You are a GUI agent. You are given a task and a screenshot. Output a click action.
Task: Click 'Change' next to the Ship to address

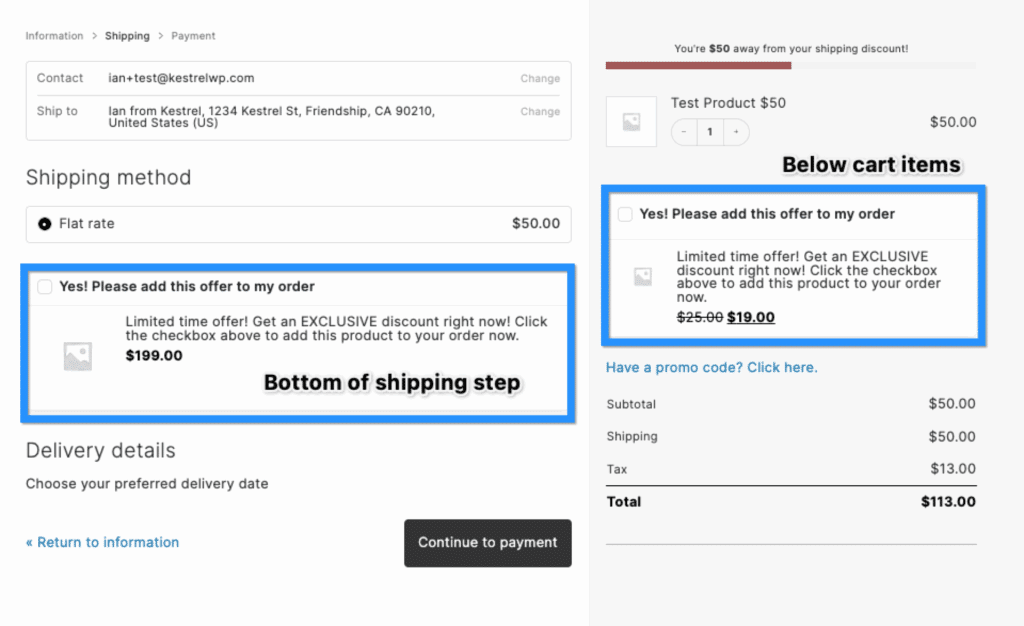540,112
